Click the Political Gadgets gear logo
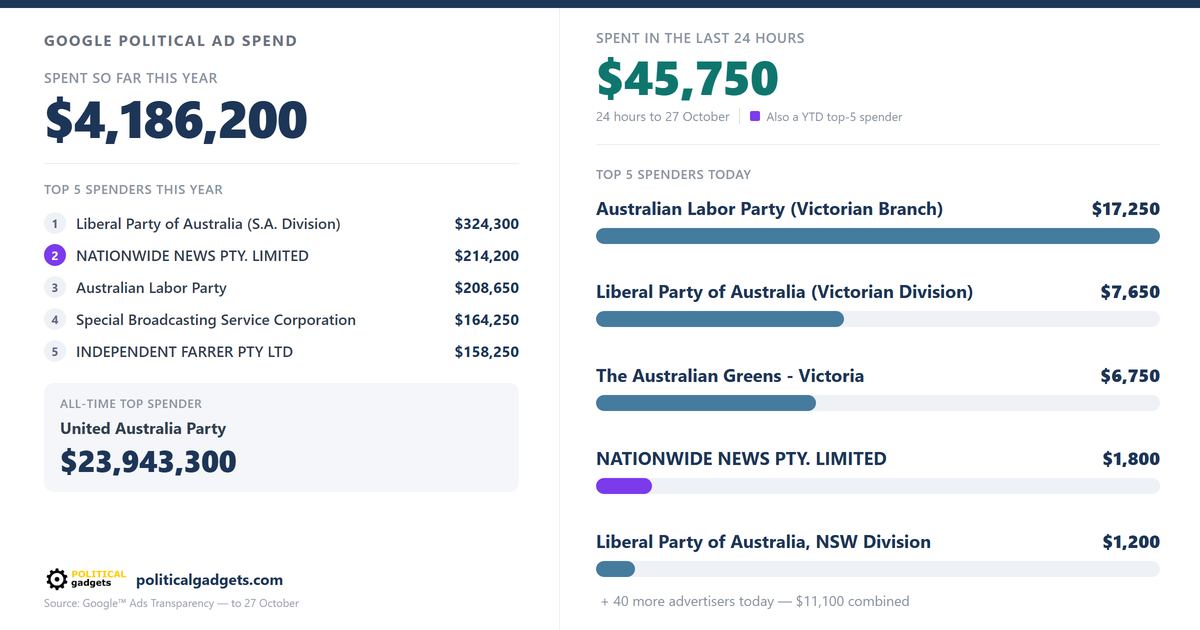Screen dimensions: 1200x630 pos(87,579)
